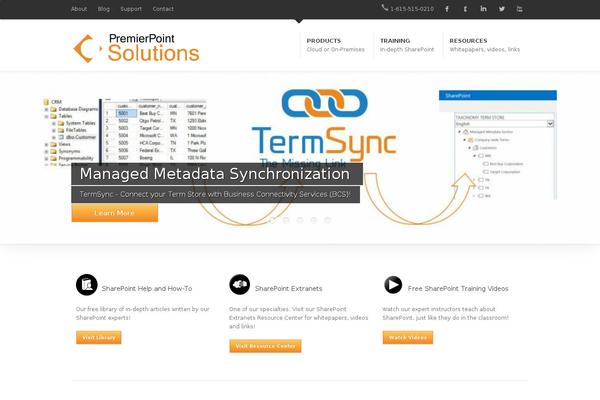The width and height of the screenshot is (600, 400).
Task: Open the Training navigation menu
Action: pyautogui.click(x=407, y=45)
